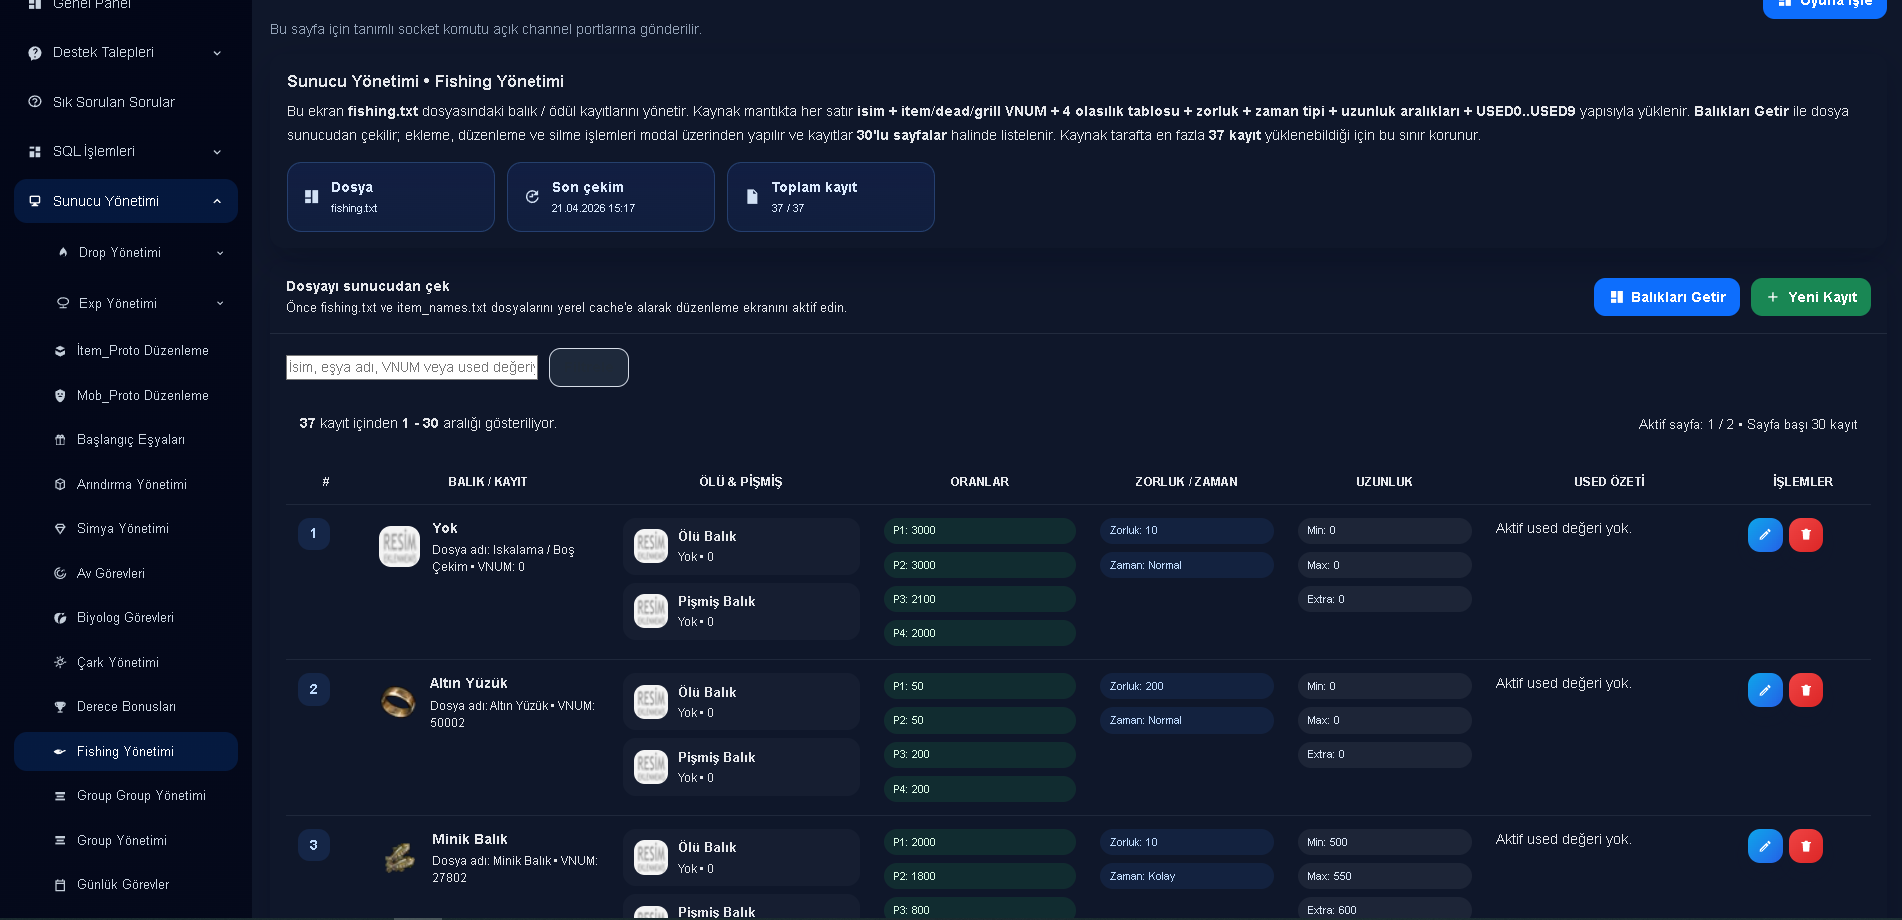Viewport: 1902px width, 920px height.
Task: Click SQL İşlemleri grid icon
Action: tap(35, 151)
